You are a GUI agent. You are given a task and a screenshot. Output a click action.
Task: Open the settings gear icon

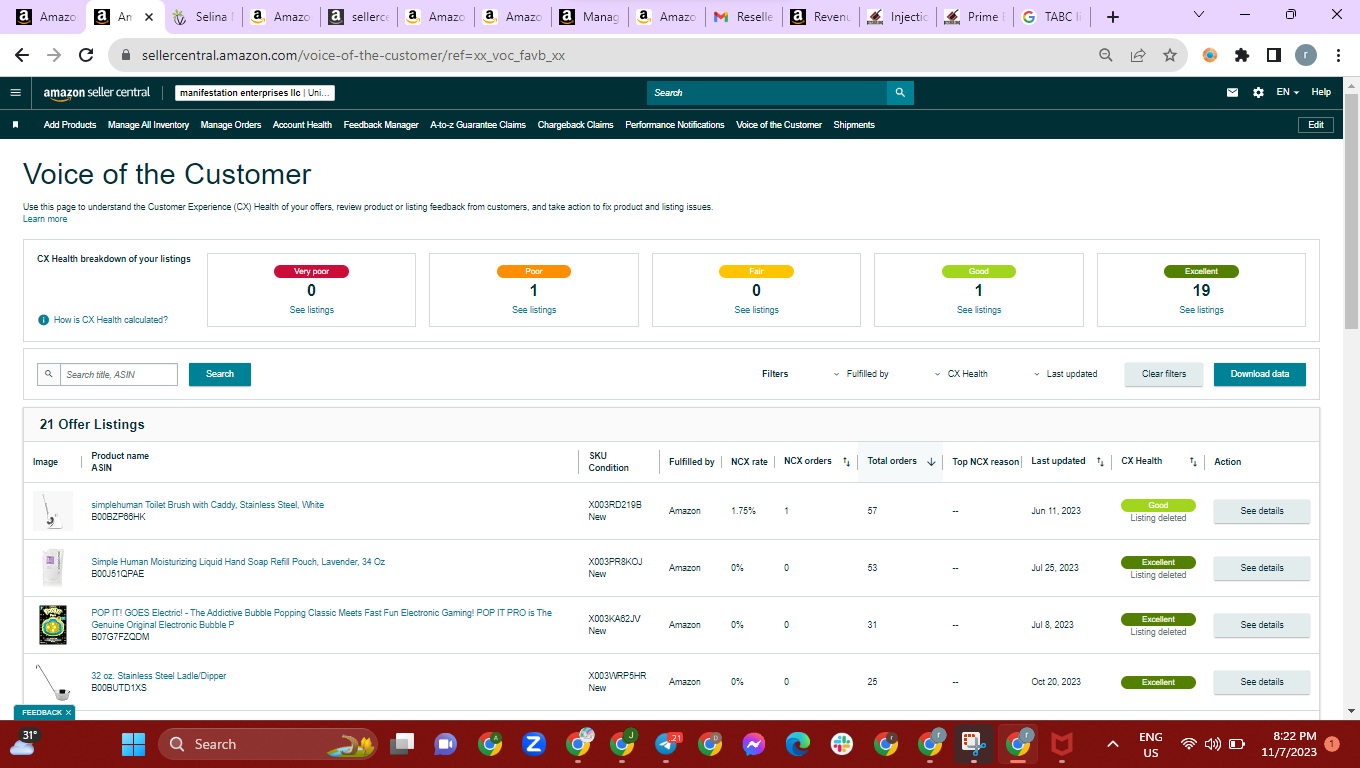click(x=1258, y=92)
